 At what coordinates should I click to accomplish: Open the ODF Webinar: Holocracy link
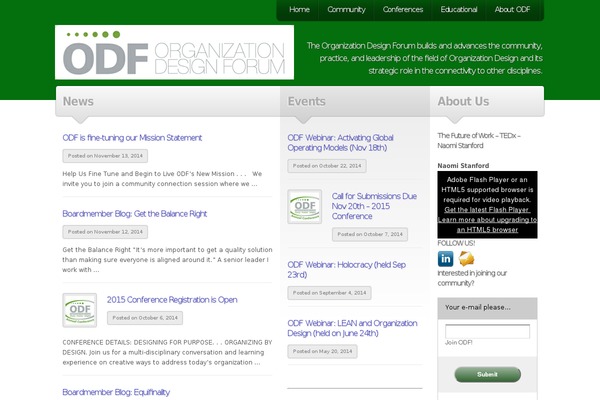click(x=346, y=269)
